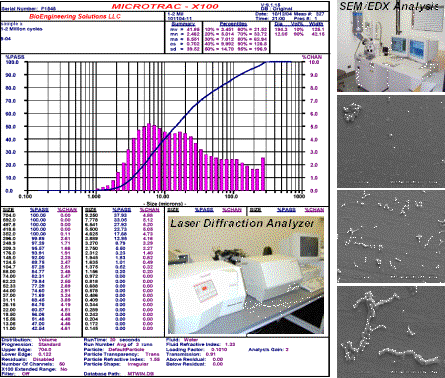Image resolution: width=445 pixels, height=378 pixels.
Task: Select the rightmost magenta histogram bar
Action: pyautogui.click(x=263, y=174)
